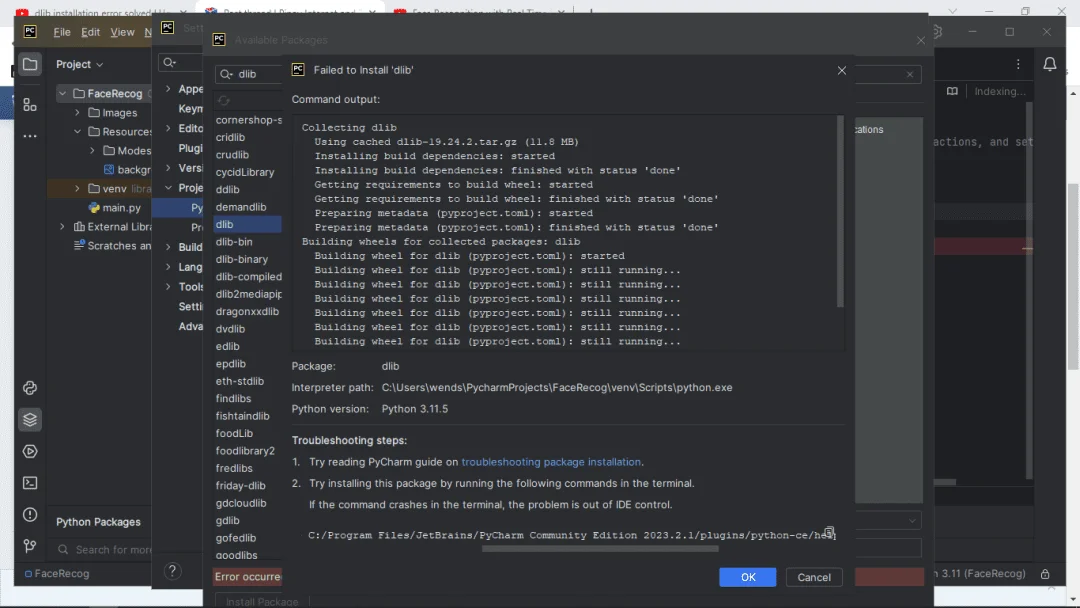
Task: Select foodlibrary2 in package list
Action: 247,450
